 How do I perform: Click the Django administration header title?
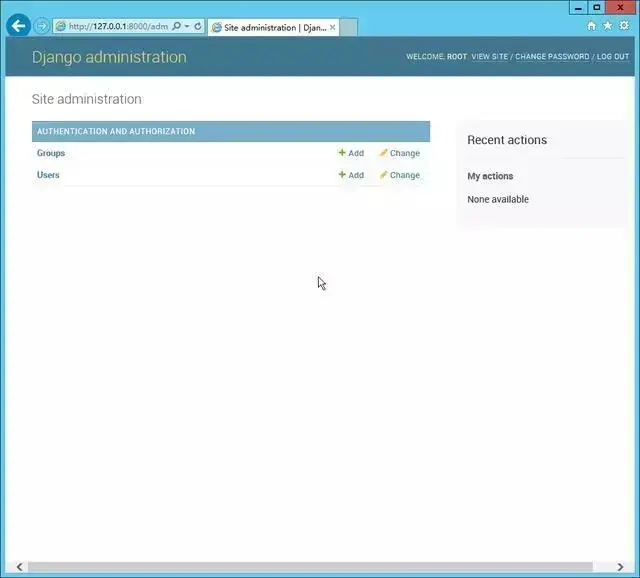[109, 57]
